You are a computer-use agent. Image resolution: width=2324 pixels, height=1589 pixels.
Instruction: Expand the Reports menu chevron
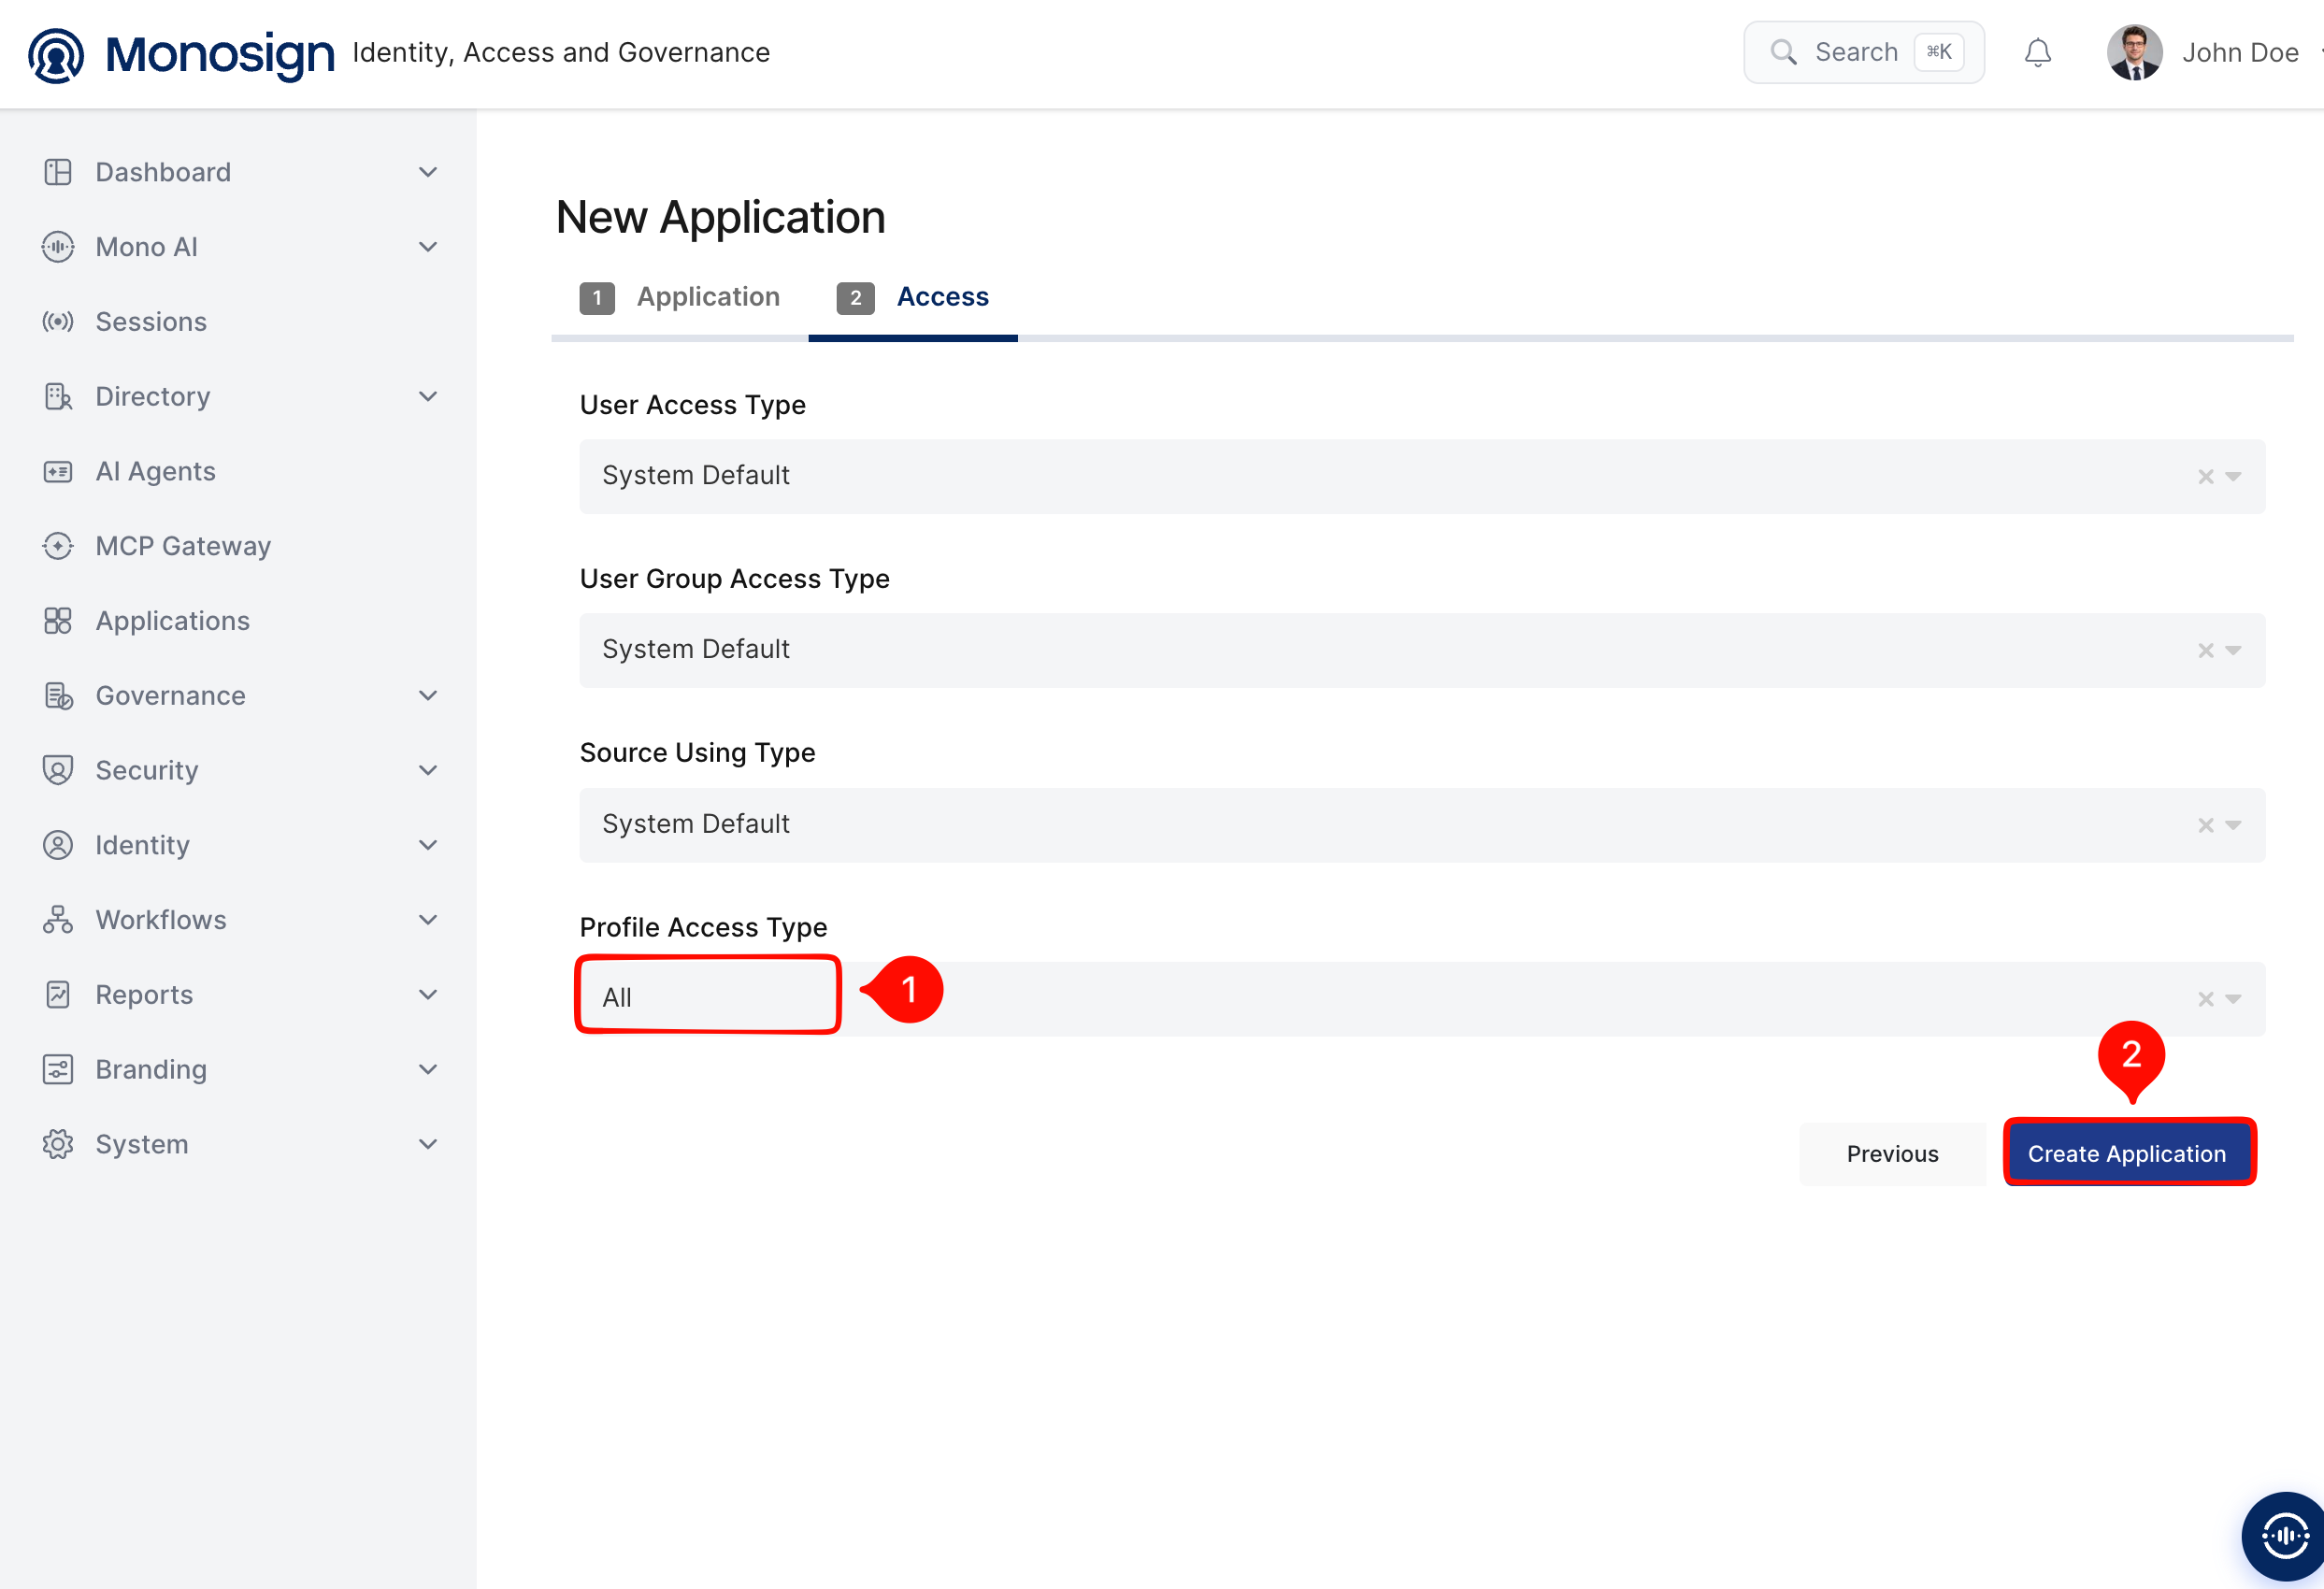428,995
